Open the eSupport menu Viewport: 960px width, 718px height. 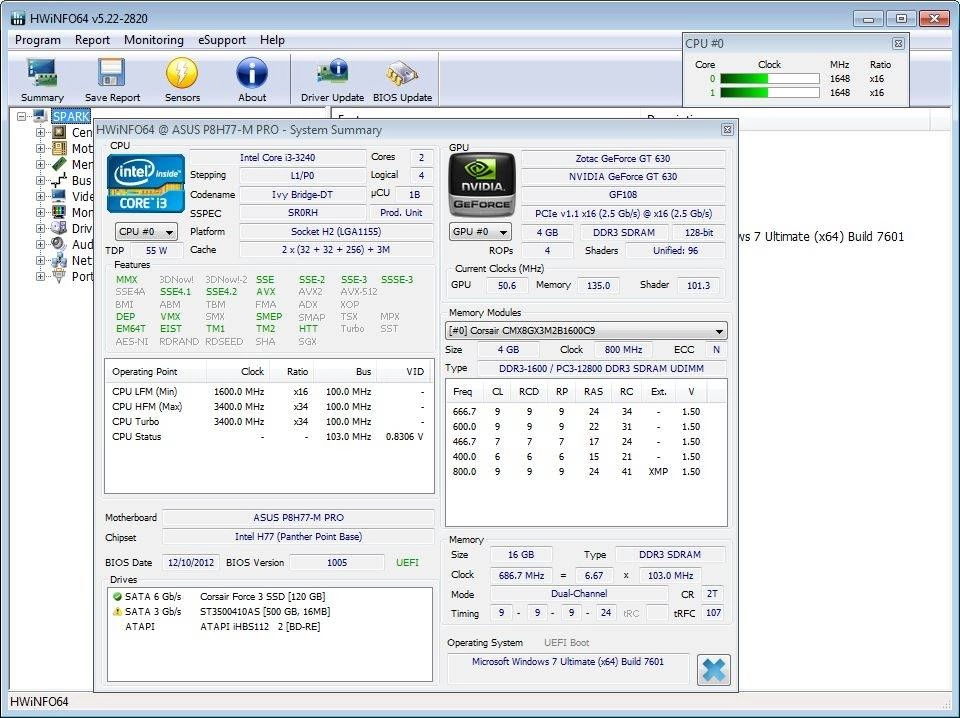(222, 40)
